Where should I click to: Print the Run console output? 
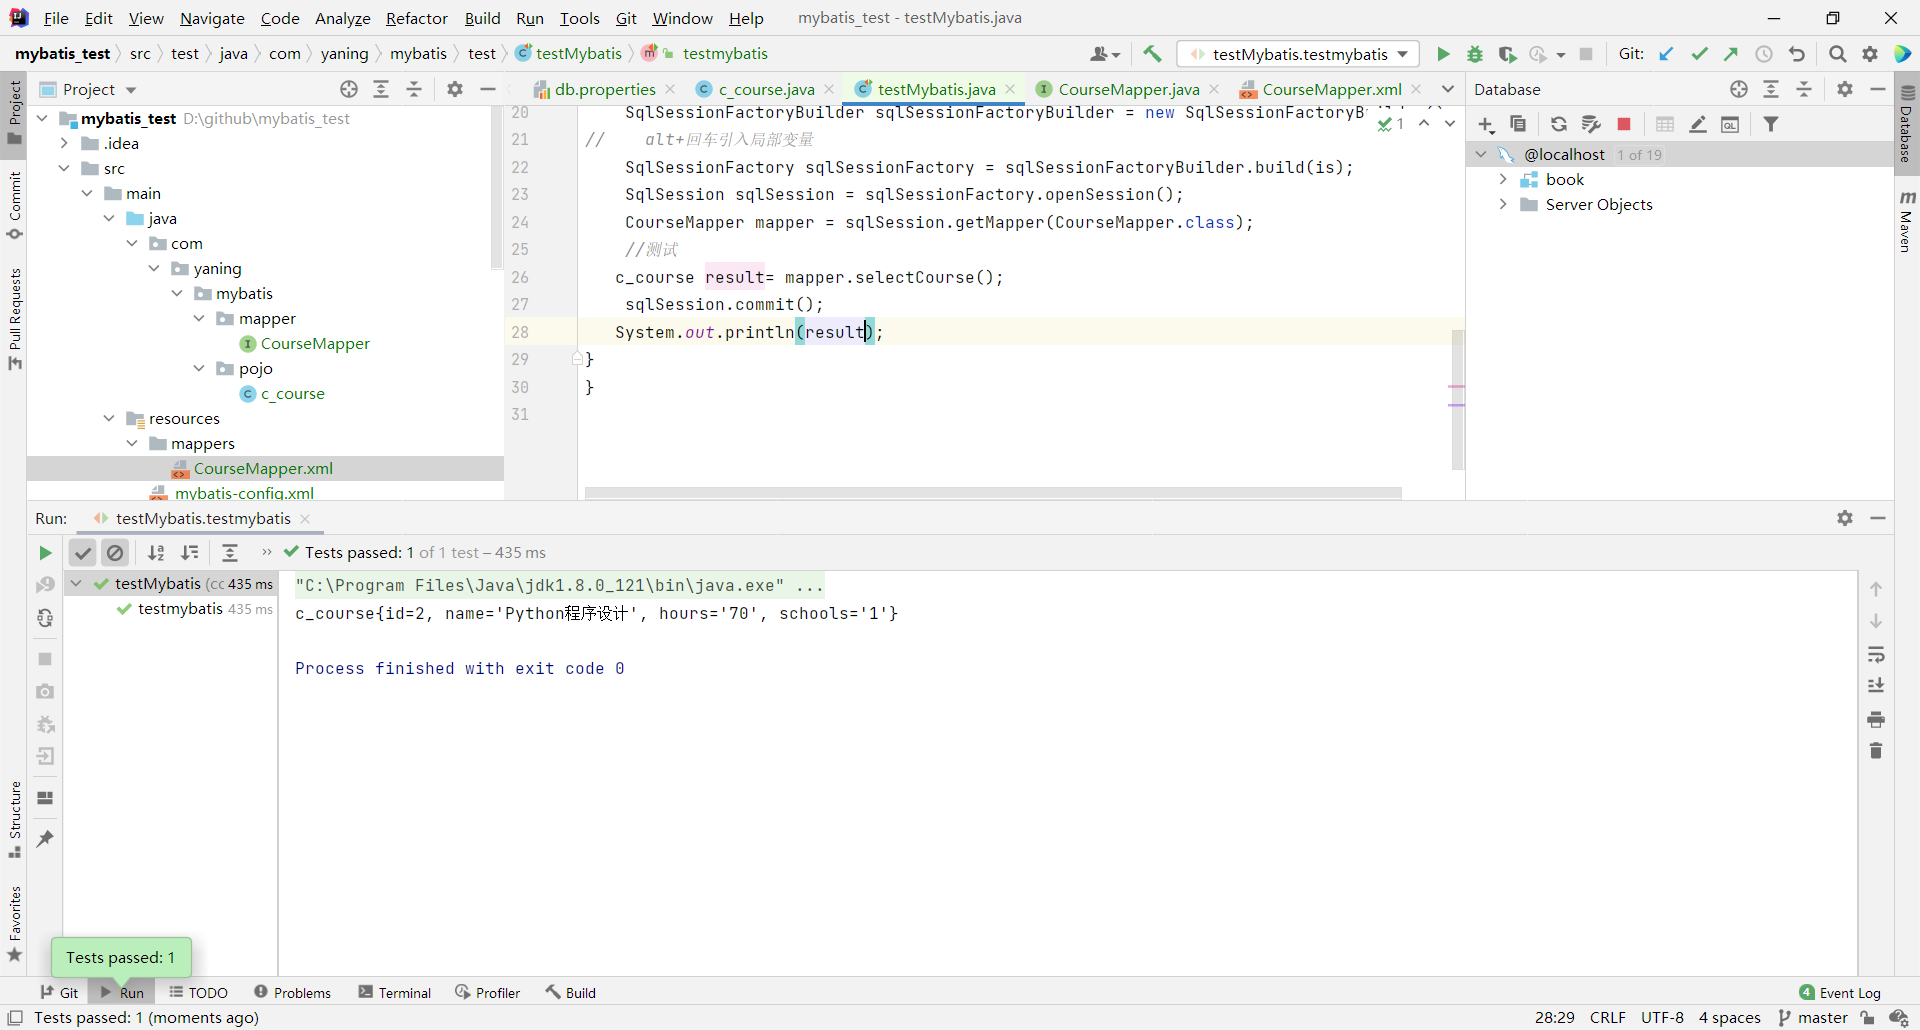[x=1876, y=719]
